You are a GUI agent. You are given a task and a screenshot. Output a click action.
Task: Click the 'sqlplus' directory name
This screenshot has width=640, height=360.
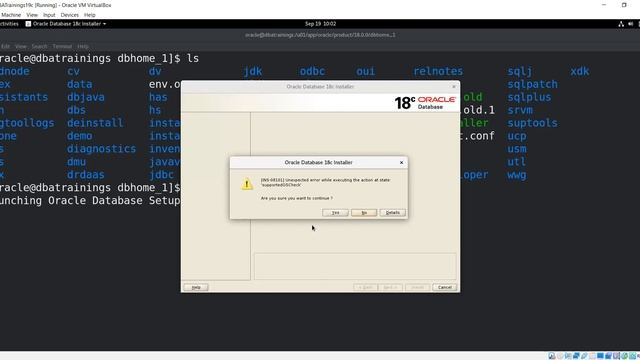point(529,97)
